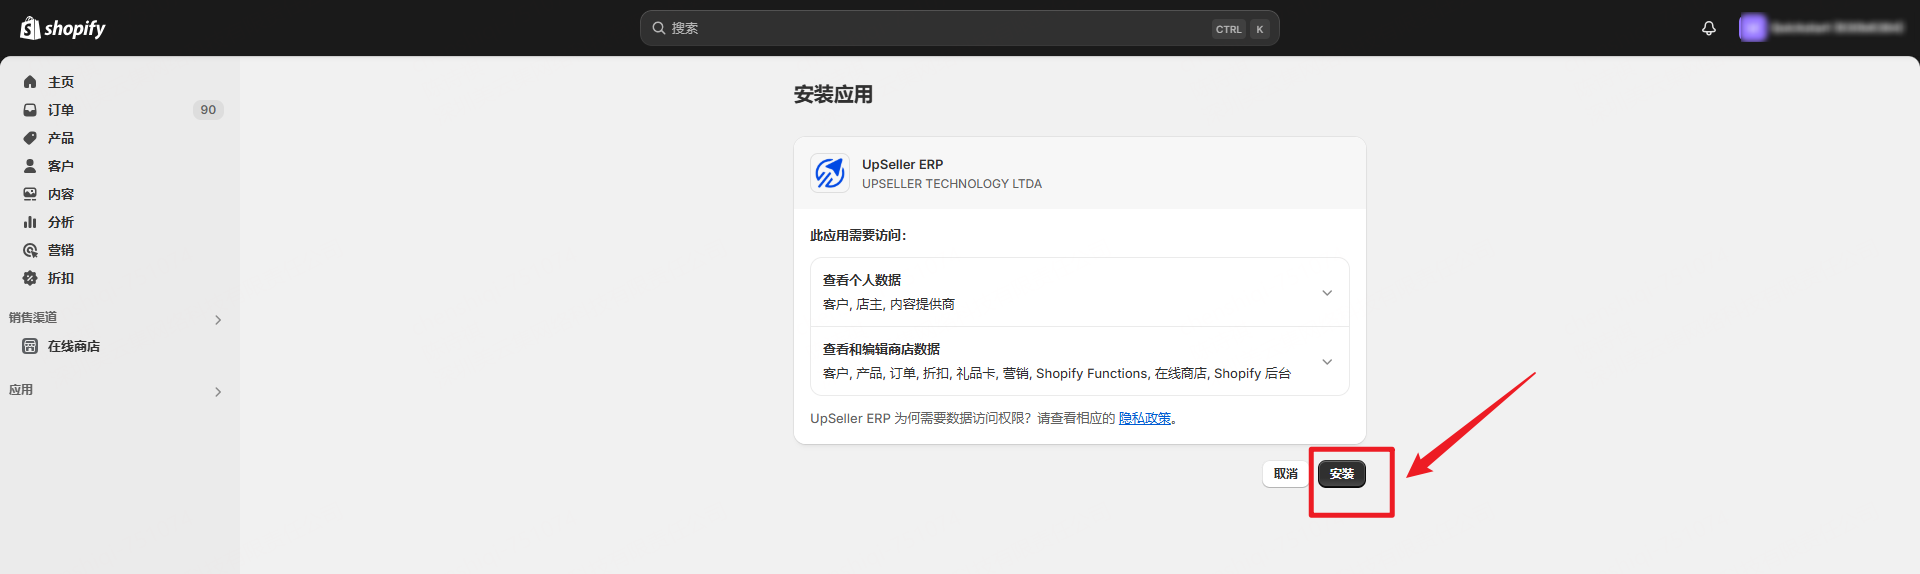Expand 查看和编辑商店数据 permission chevron
Image resolution: width=1920 pixels, height=574 pixels.
click(x=1327, y=362)
